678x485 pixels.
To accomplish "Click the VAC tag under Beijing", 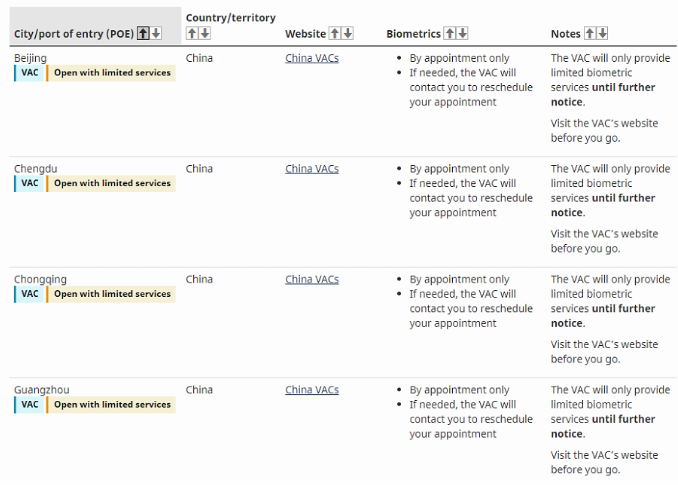I will [x=30, y=73].
